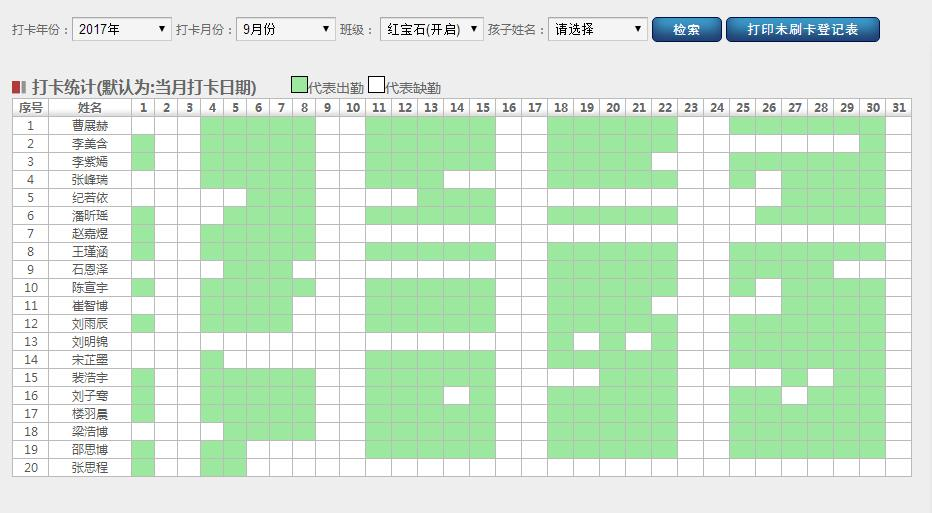Click the white 代表缺勤 legend swatch
This screenshot has width=932, height=513.
376,85
